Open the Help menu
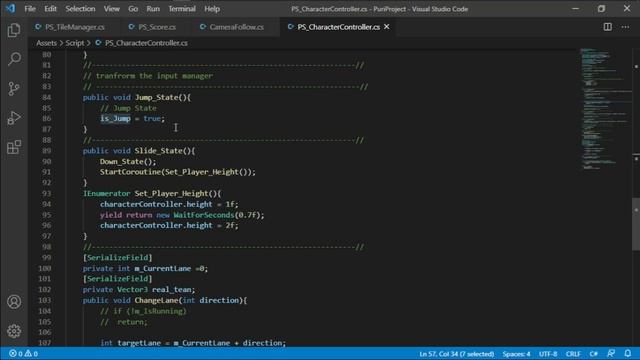Image resolution: width=640 pixels, height=360 pixels. click(212, 9)
